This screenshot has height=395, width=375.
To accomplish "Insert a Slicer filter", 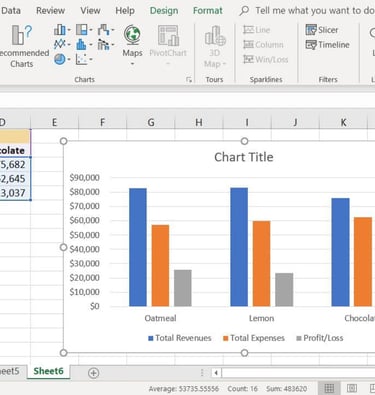I will [322, 30].
